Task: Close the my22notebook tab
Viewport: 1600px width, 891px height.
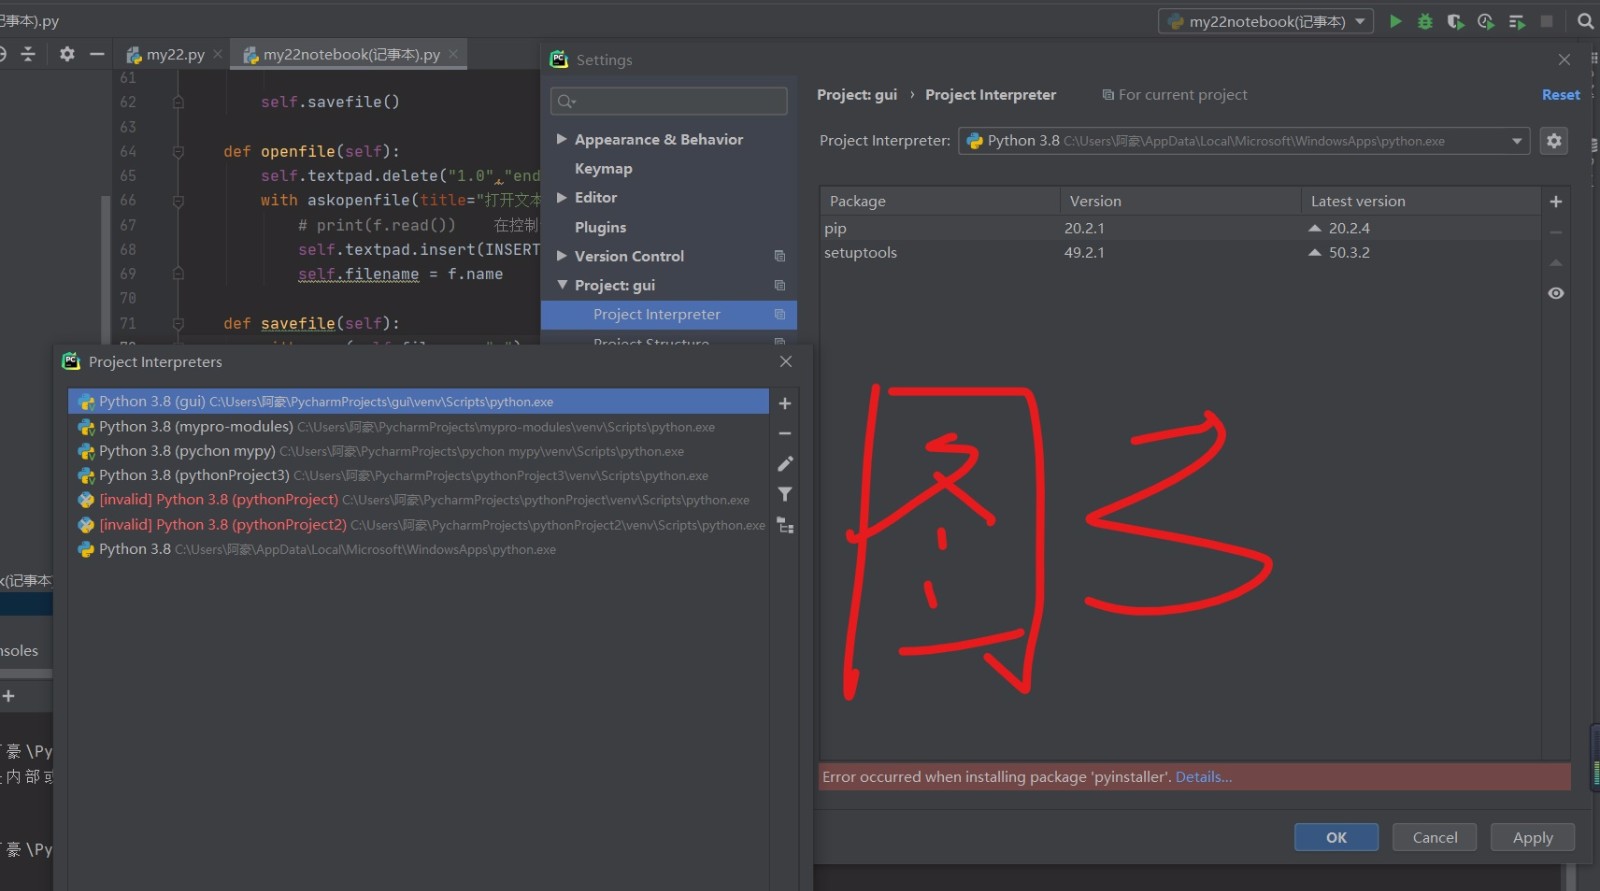Action: pyautogui.click(x=453, y=54)
